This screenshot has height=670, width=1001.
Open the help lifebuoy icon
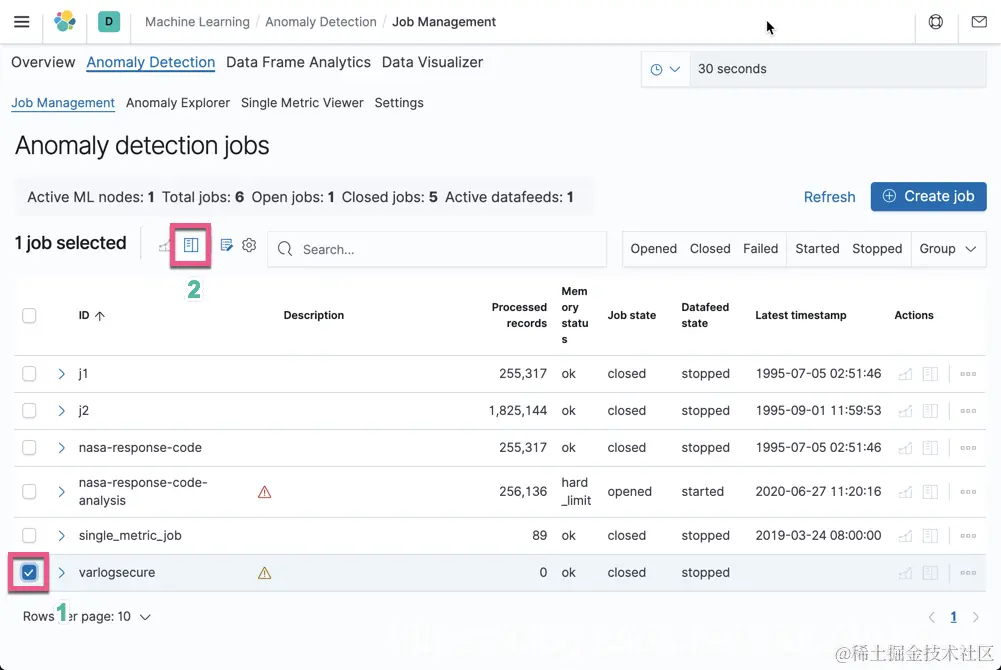(x=935, y=22)
